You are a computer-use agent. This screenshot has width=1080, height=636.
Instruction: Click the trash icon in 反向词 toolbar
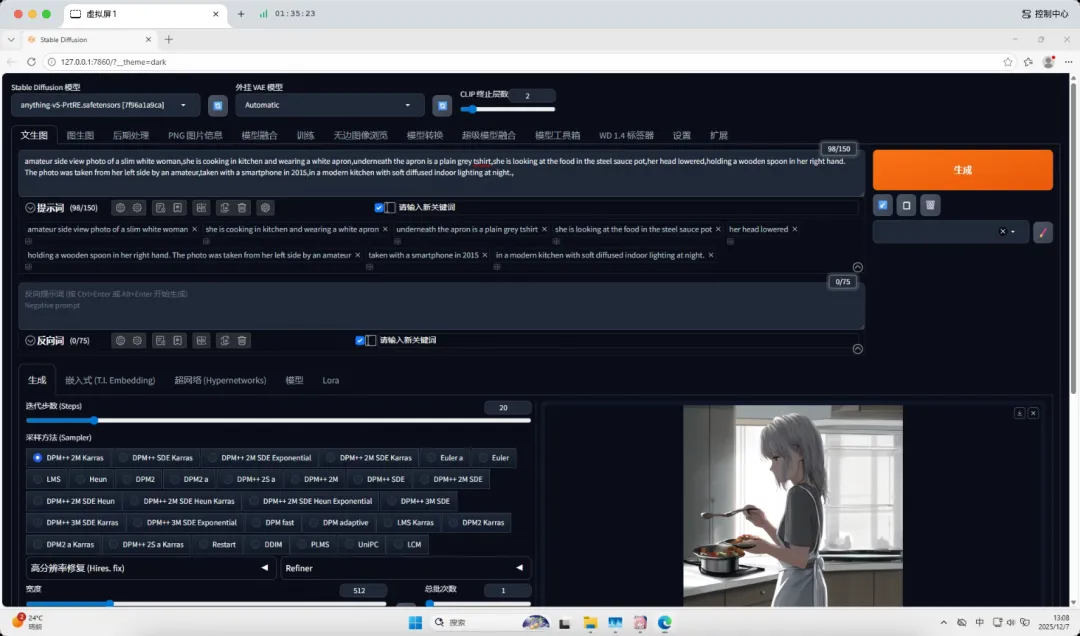point(242,341)
